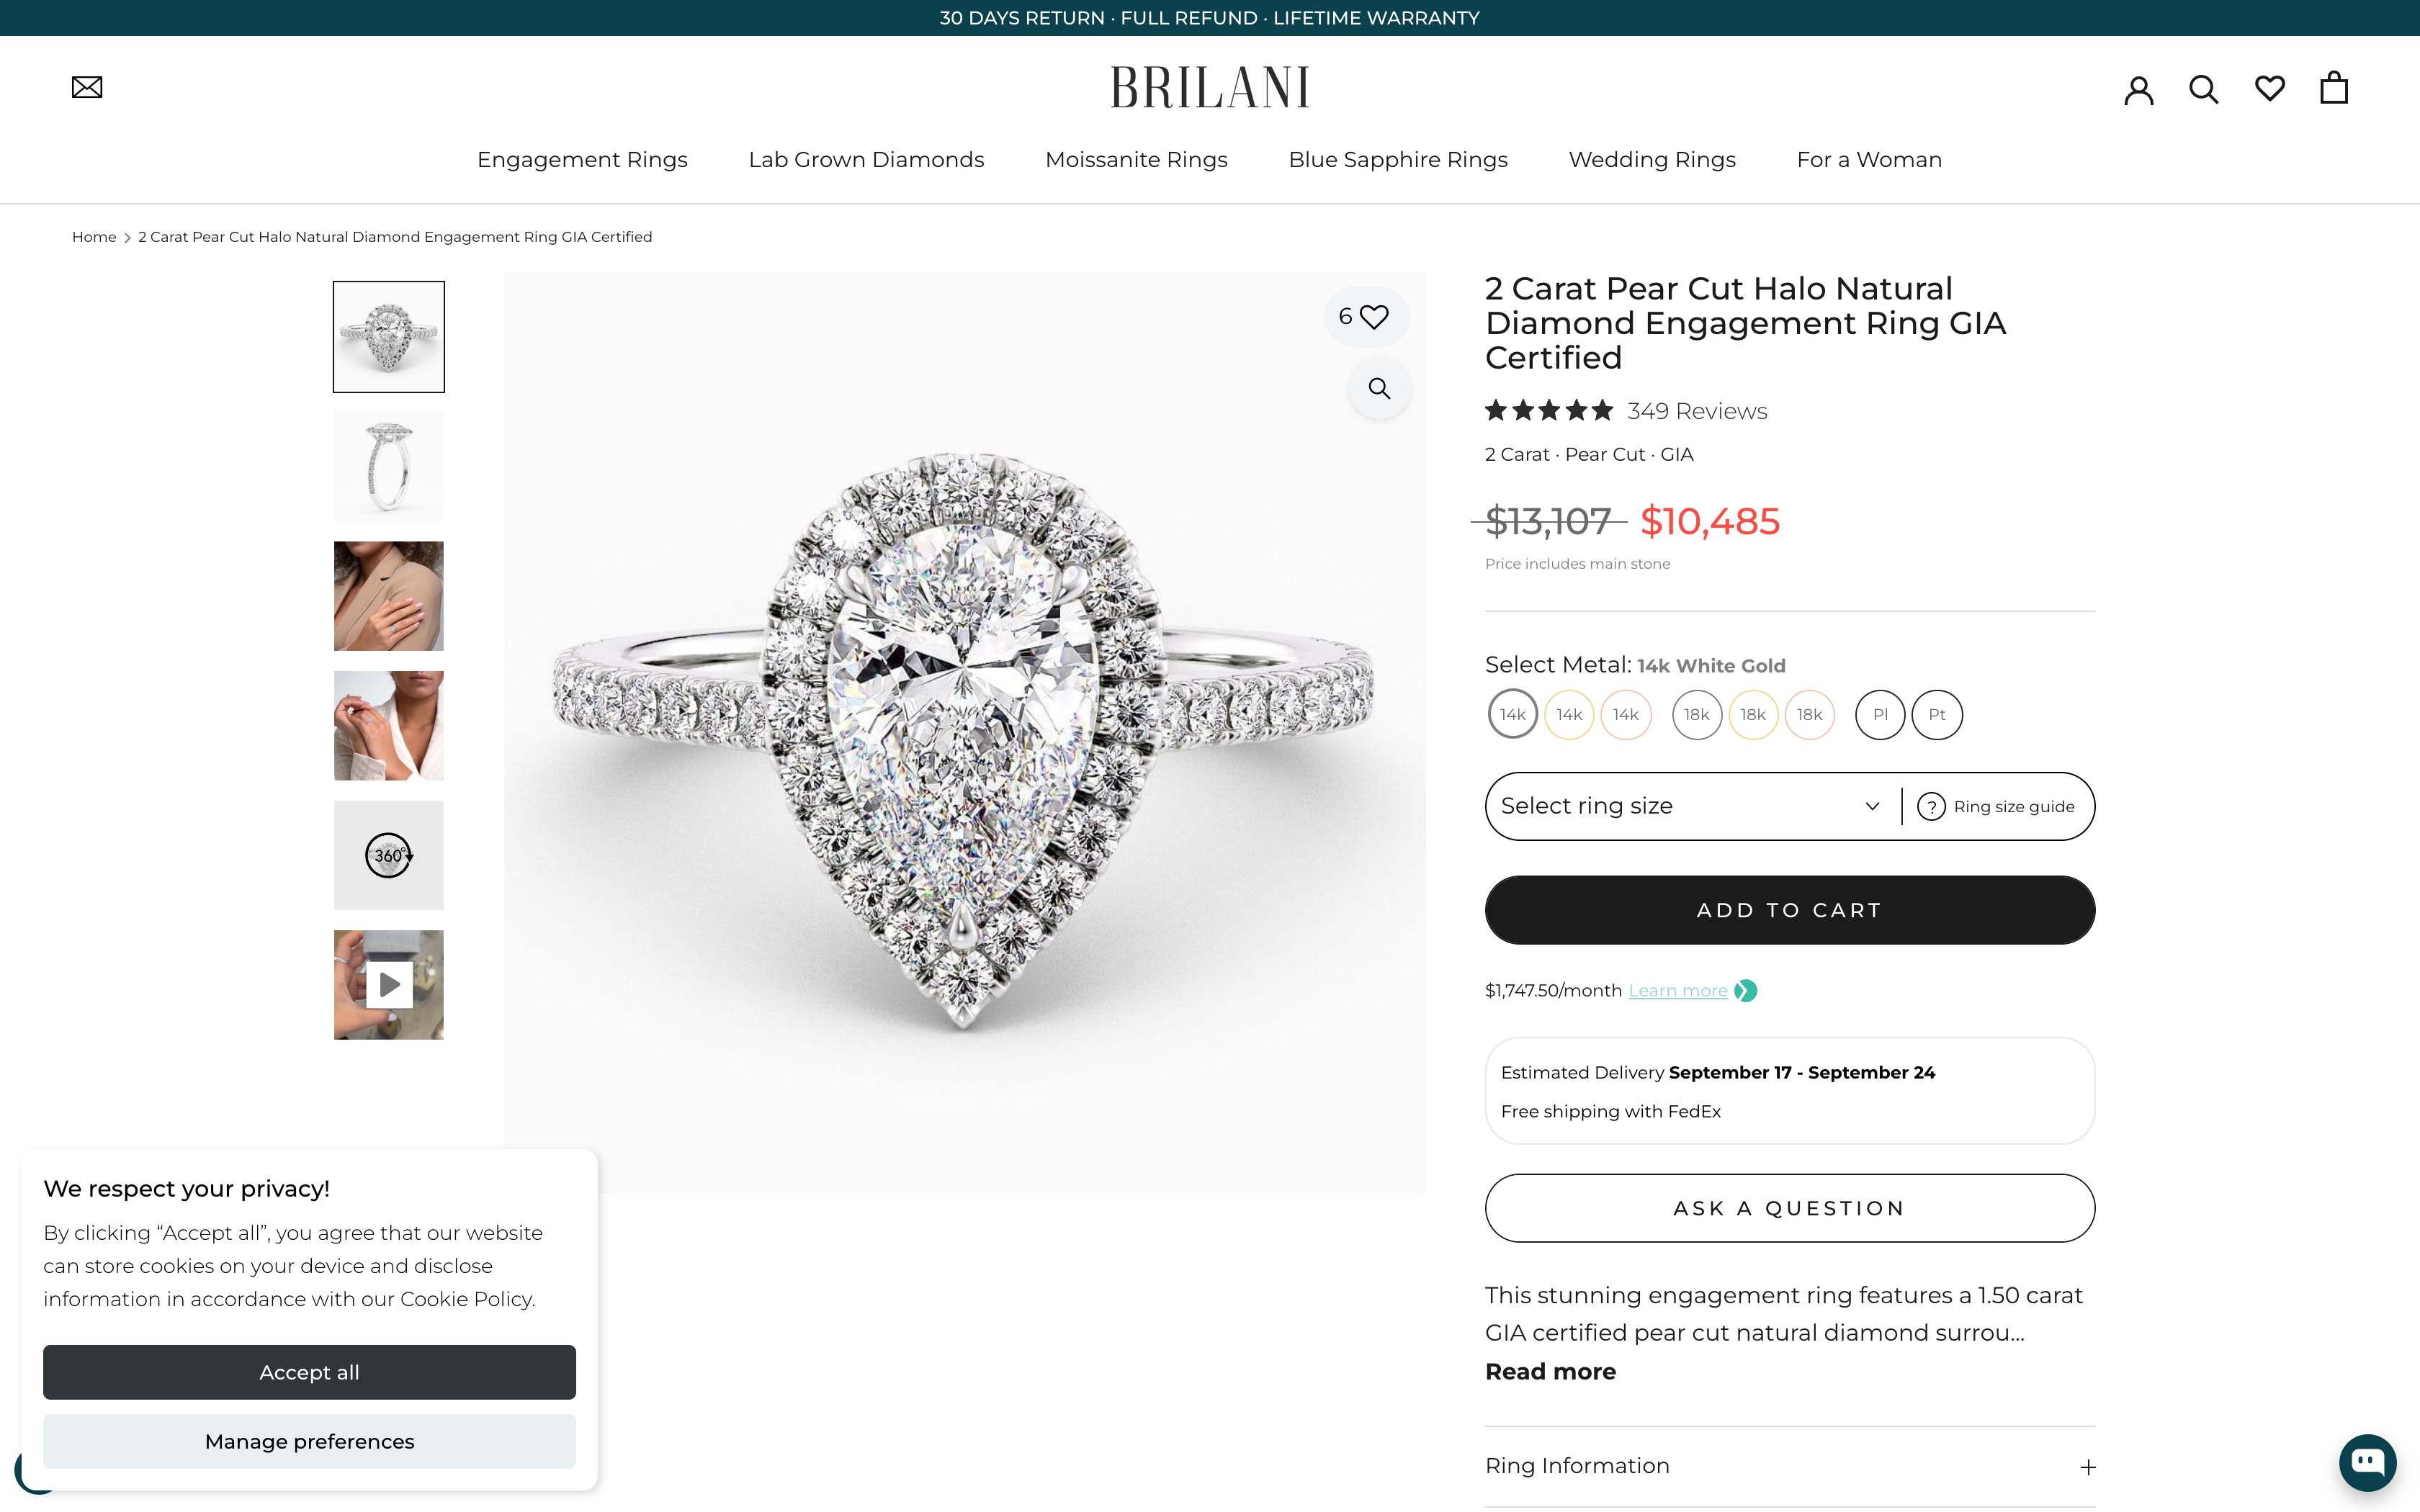Open the account login icon
This screenshot has height=1512, width=2420.
(x=2138, y=88)
